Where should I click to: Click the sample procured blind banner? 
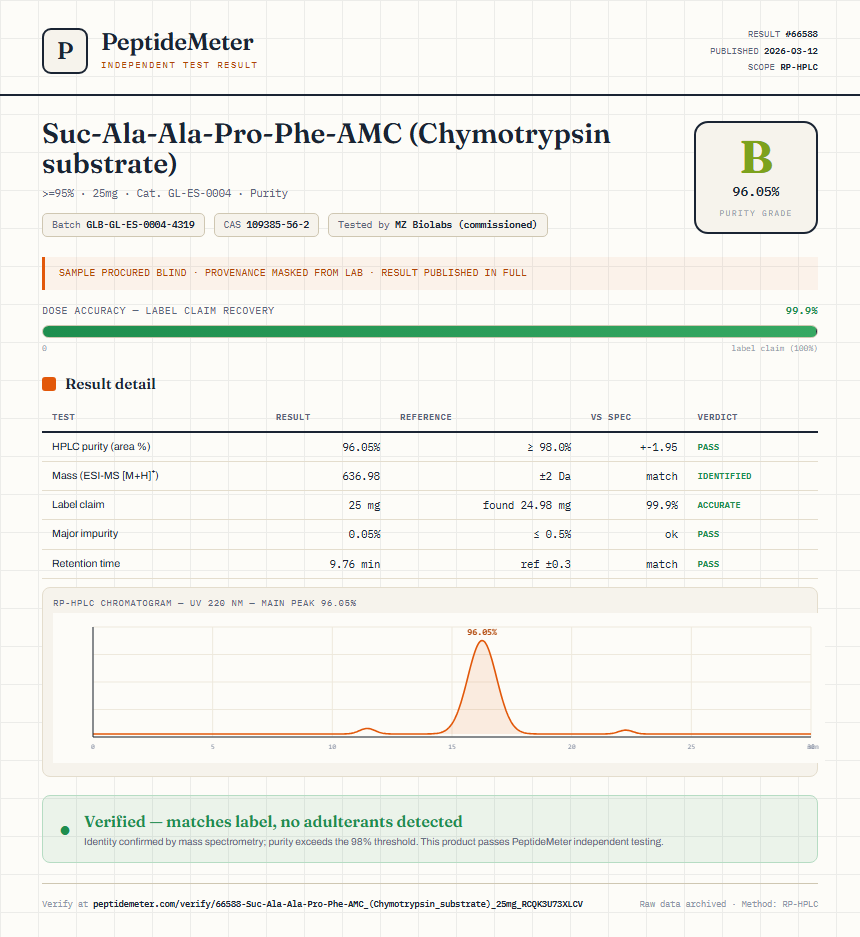[x=430, y=273]
